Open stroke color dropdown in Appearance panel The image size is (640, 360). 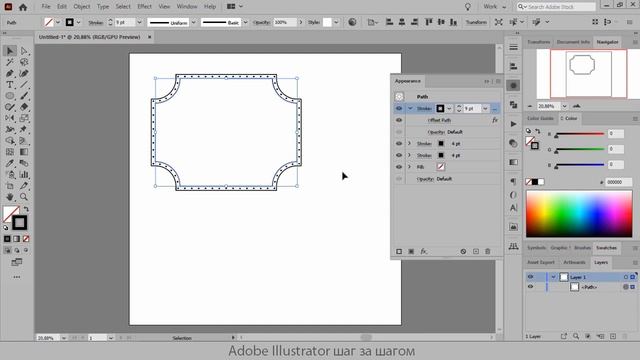coord(449,109)
